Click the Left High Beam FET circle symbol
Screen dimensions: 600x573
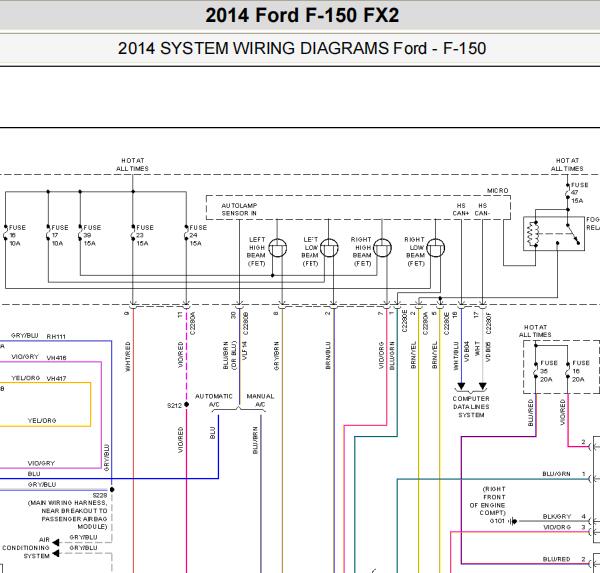coord(277,248)
